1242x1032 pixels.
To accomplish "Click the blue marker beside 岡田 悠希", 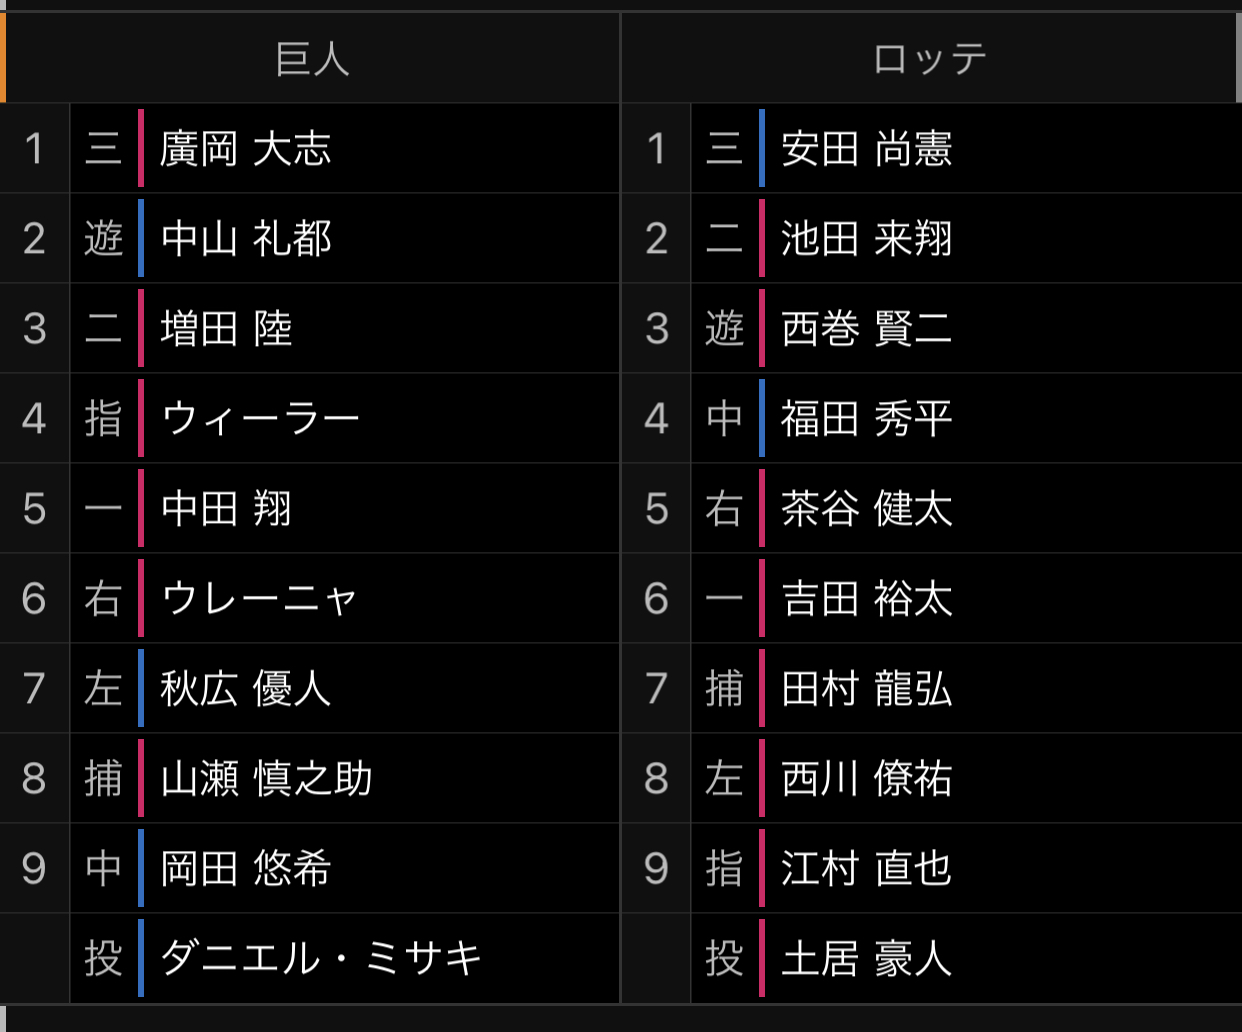I will click(x=141, y=868).
